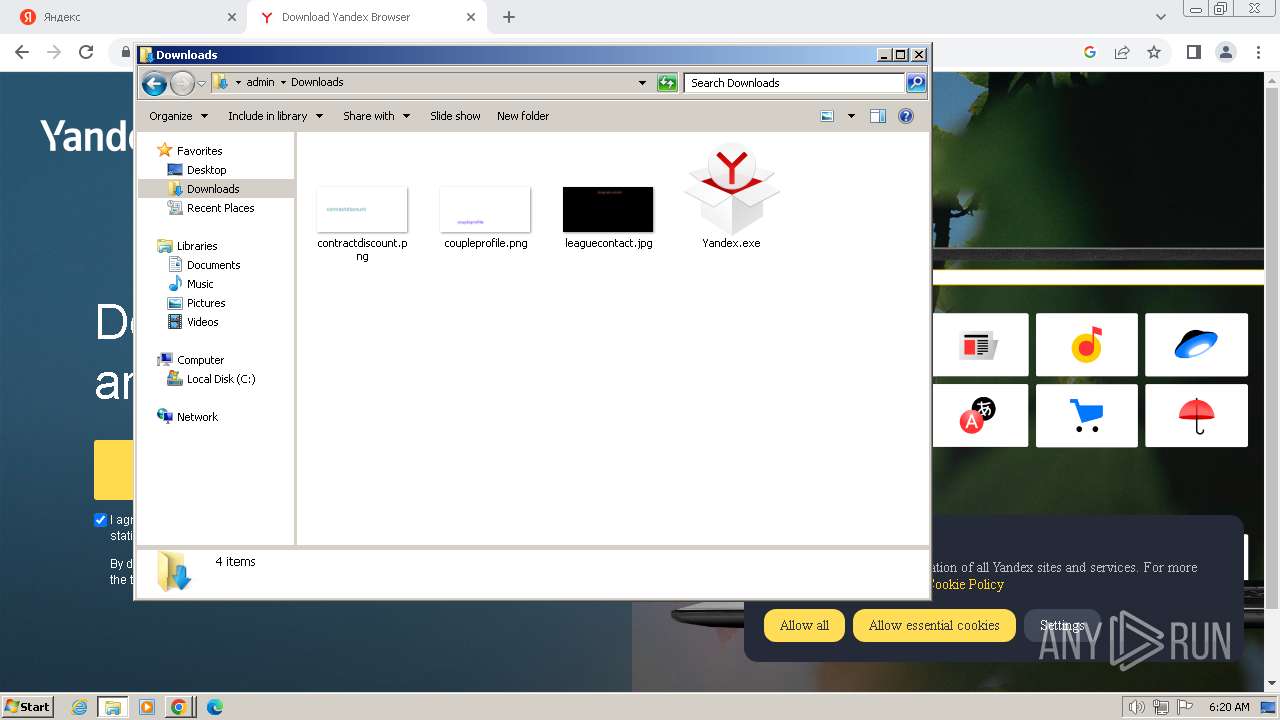Select the leaguecontact.jpg file
Screen dimensions: 1280x720
coord(608,218)
